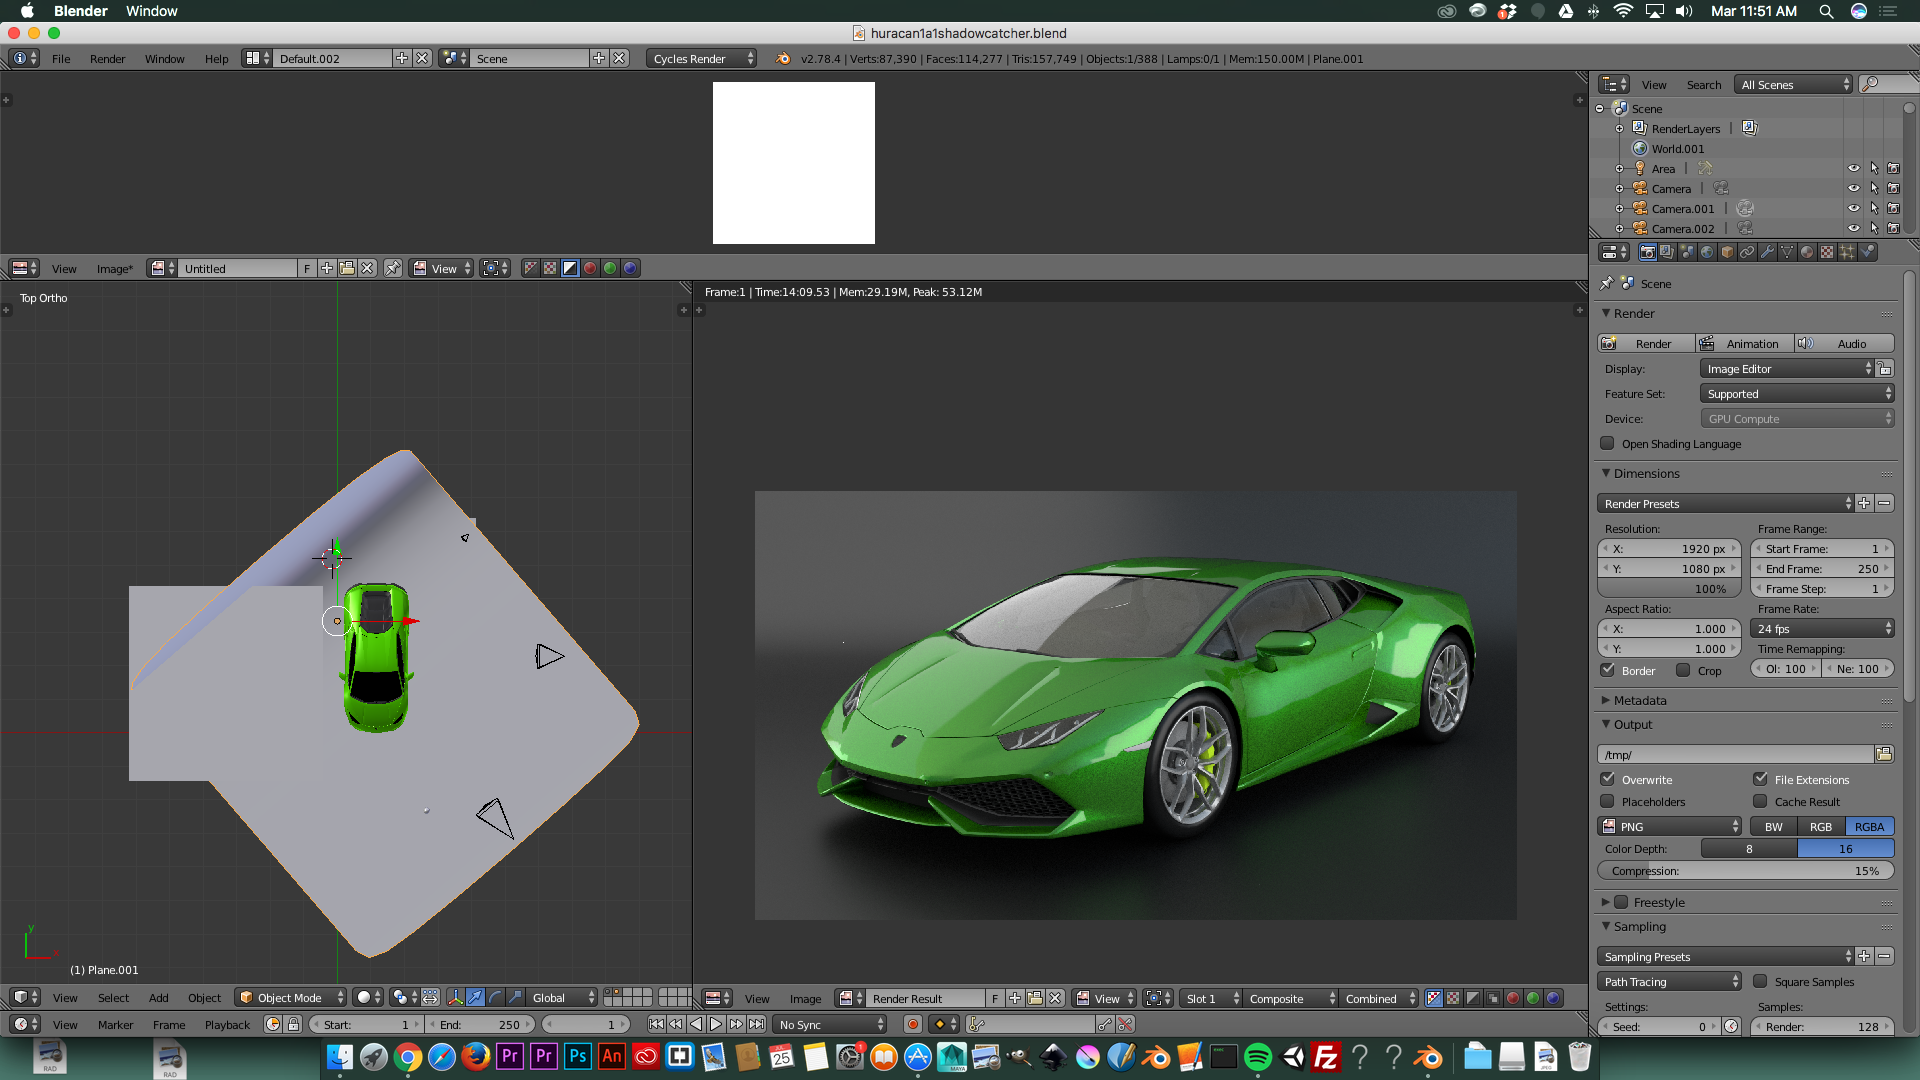The width and height of the screenshot is (1920, 1080).
Task: Open the Object menu in 3D view header
Action: click(x=204, y=997)
